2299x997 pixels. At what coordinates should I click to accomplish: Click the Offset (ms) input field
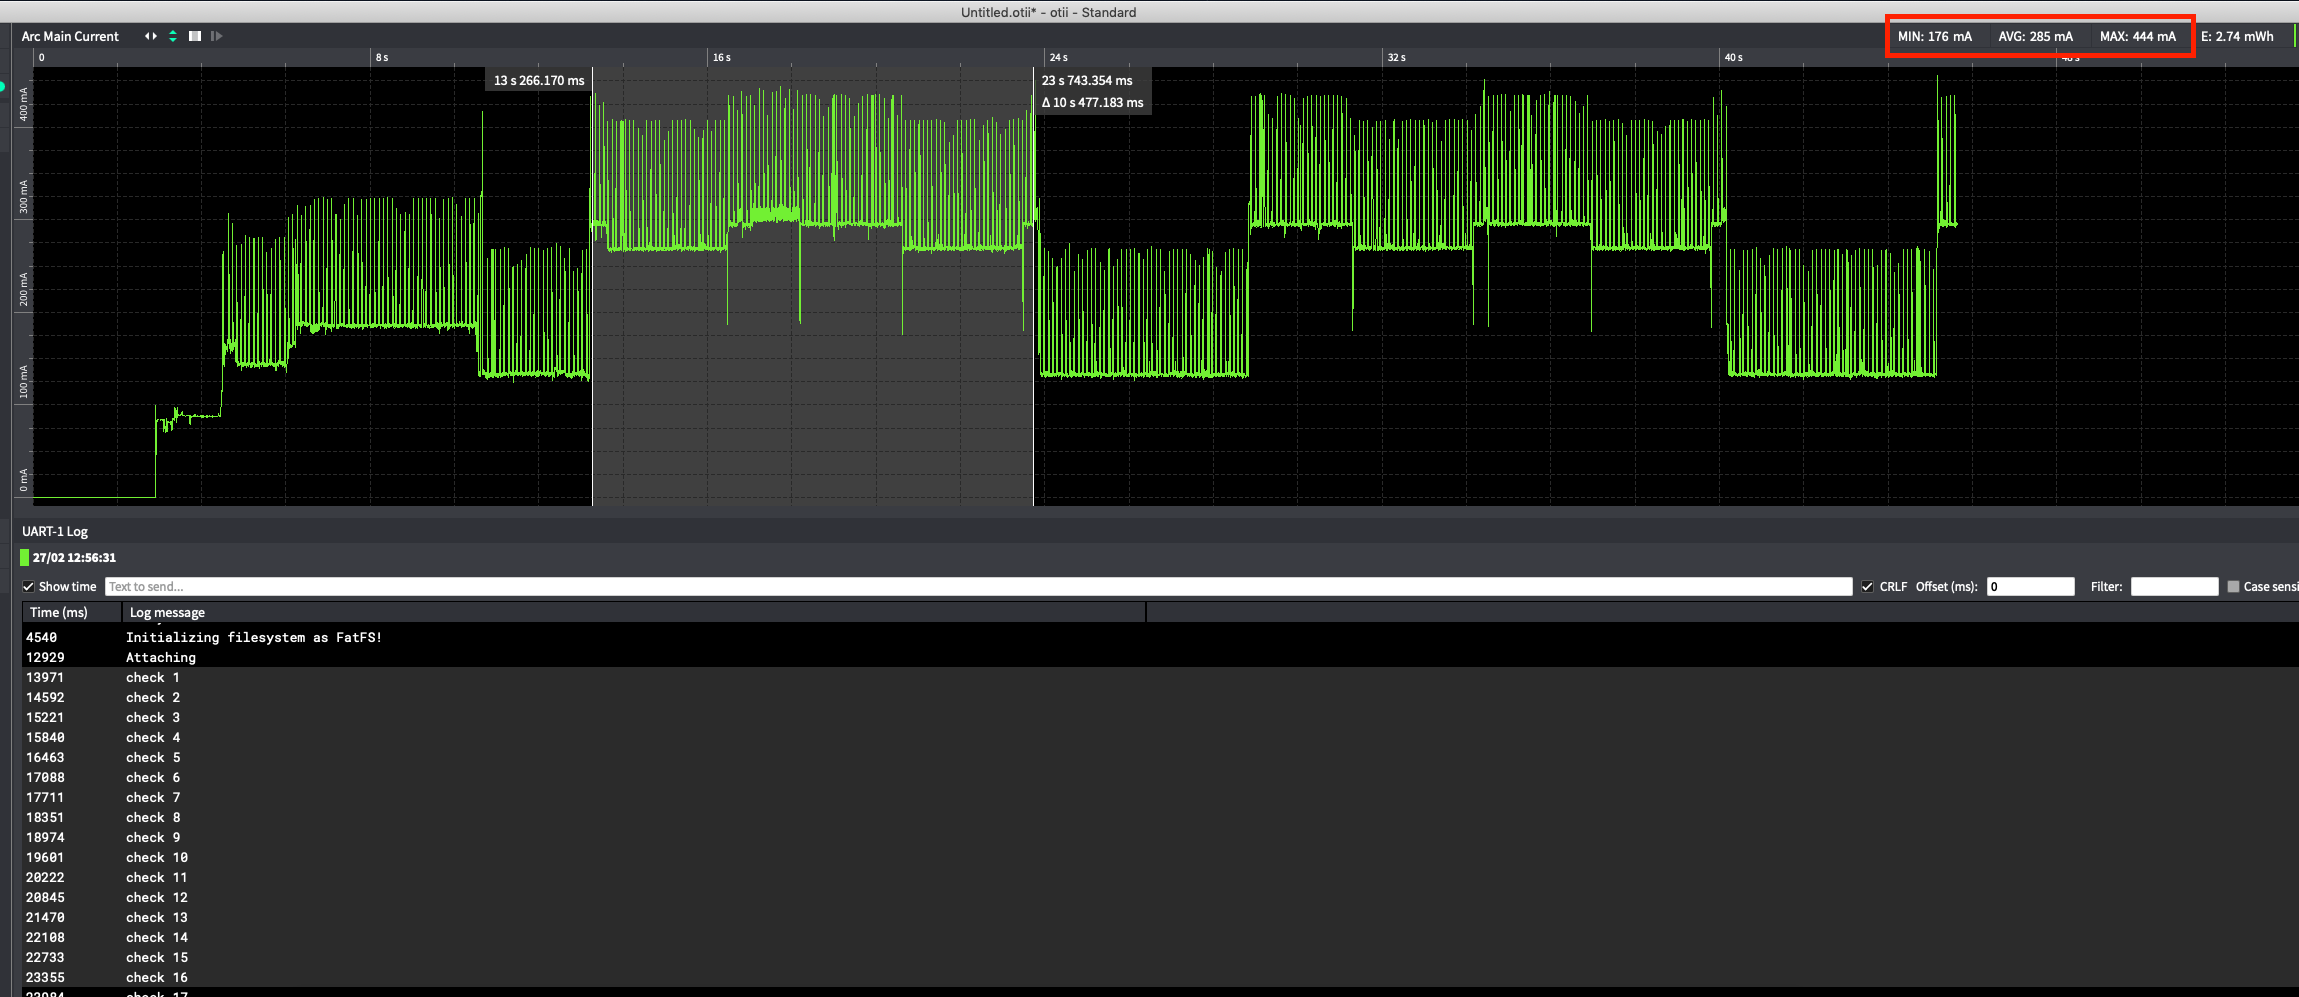click(2030, 587)
